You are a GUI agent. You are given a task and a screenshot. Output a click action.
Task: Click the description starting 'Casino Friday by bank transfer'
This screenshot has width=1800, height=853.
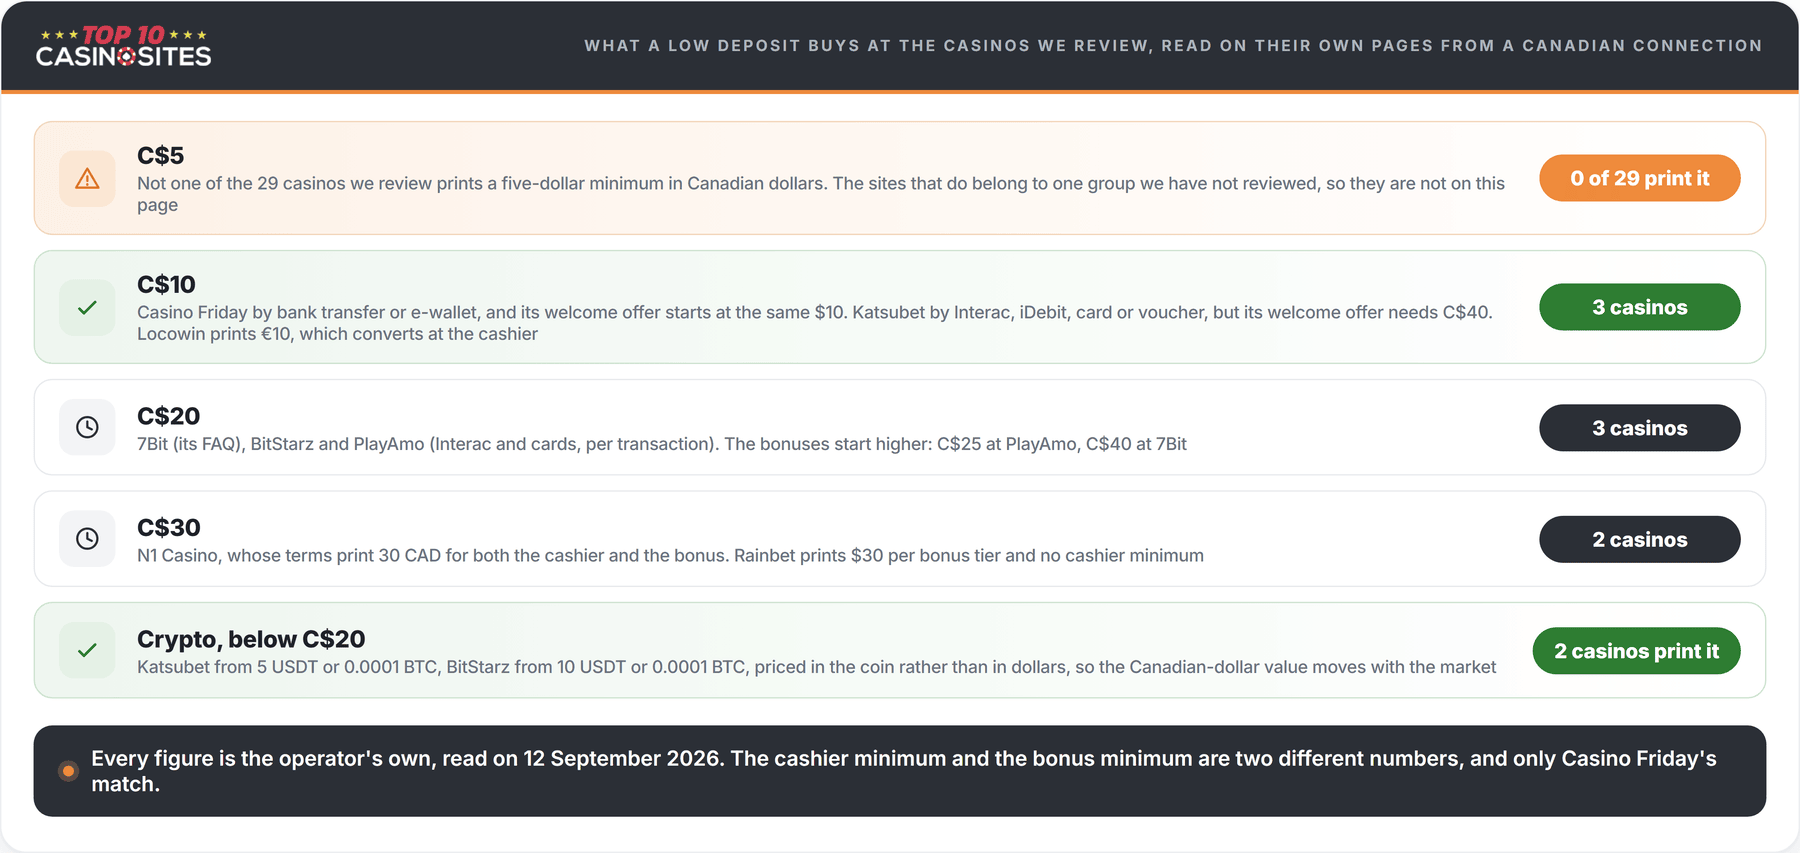(815, 323)
